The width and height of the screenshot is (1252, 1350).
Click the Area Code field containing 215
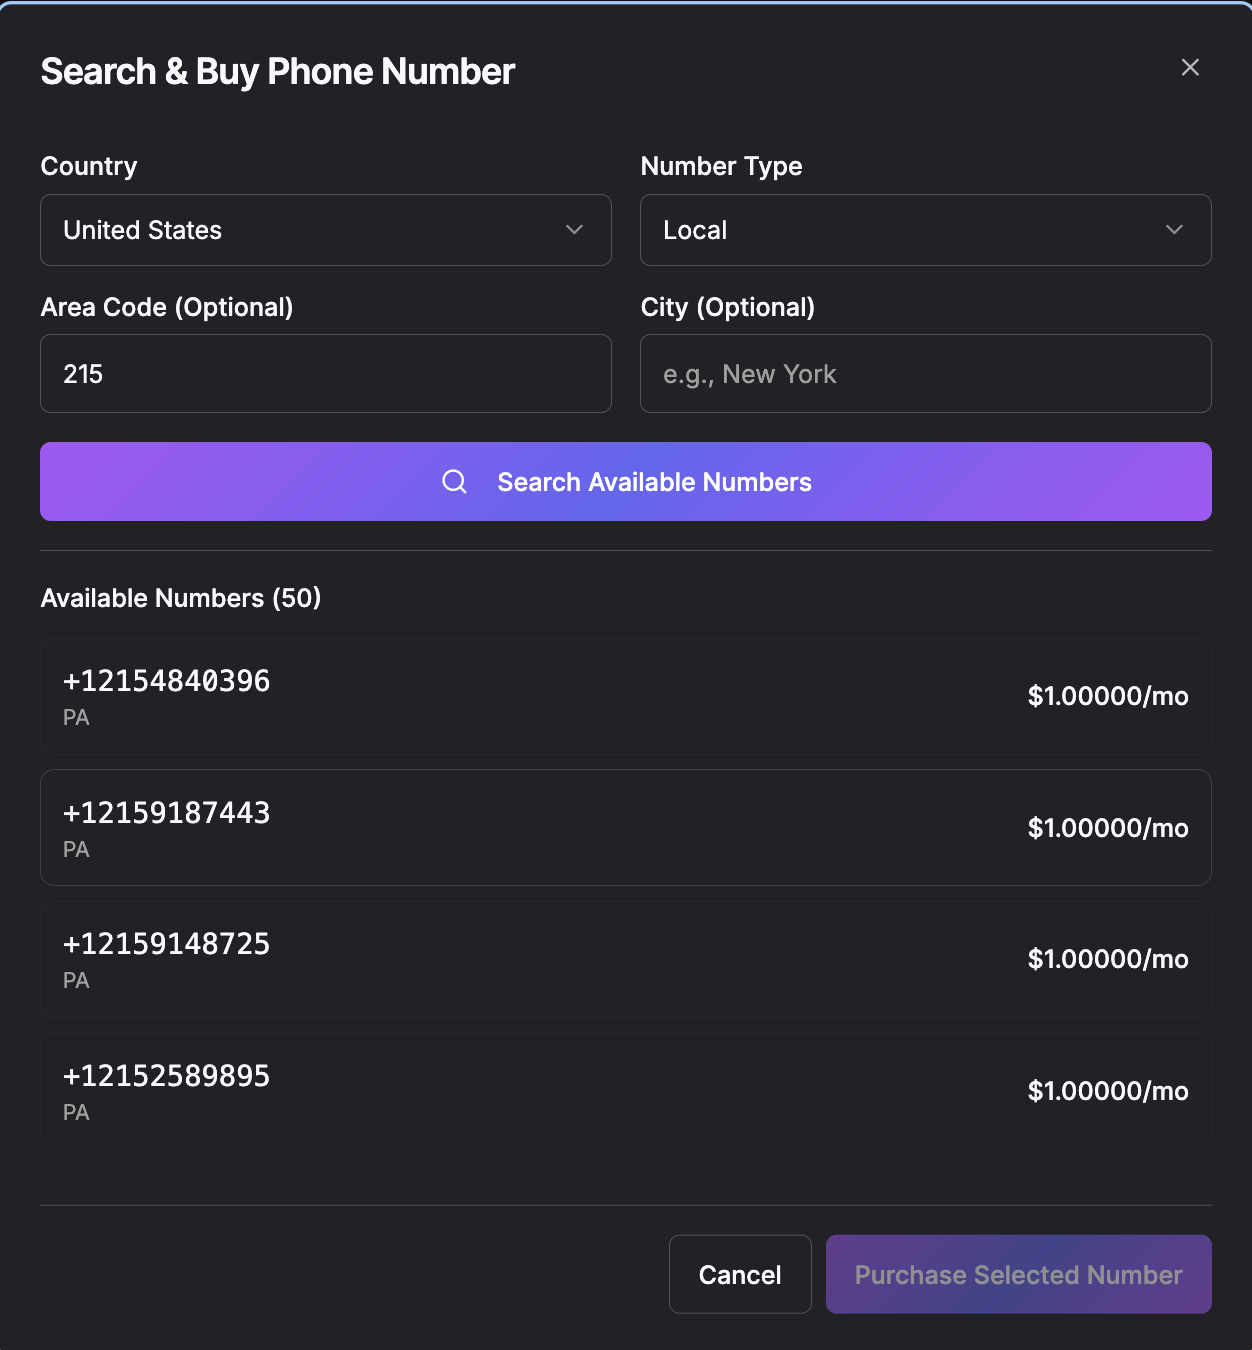pyautogui.click(x=326, y=373)
